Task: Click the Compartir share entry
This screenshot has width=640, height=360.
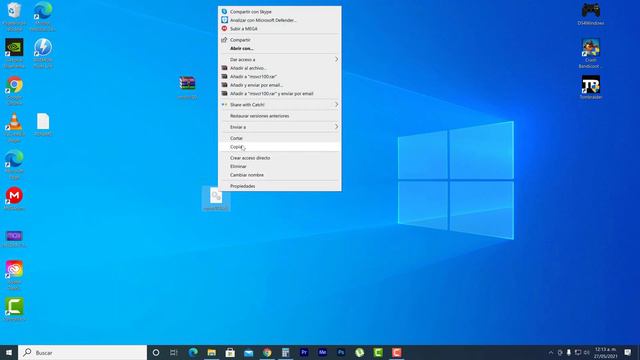Action: [x=280, y=40]
